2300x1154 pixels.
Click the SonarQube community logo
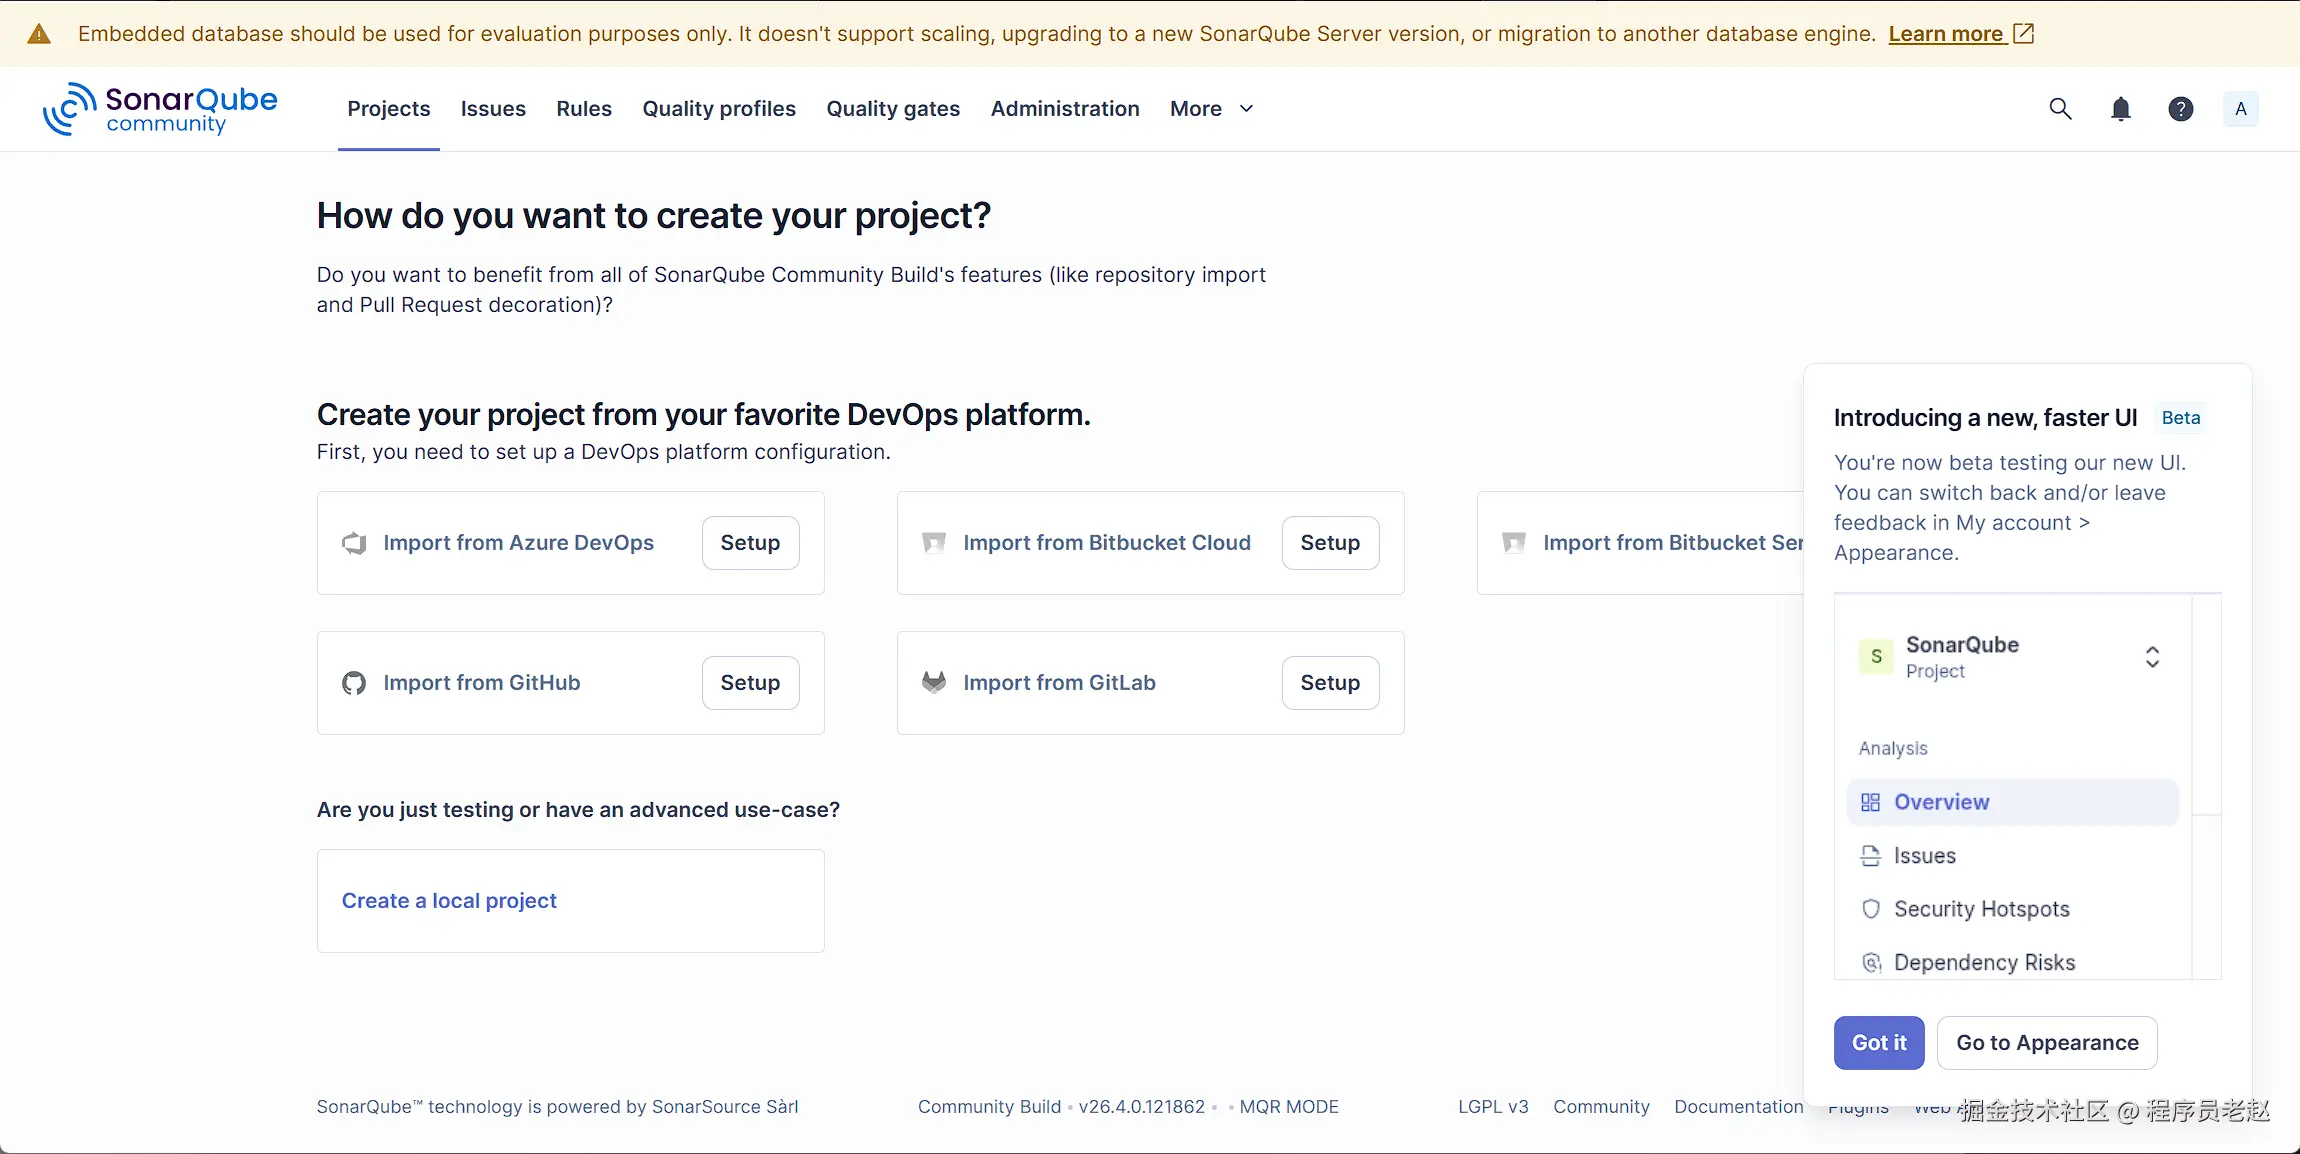(160, 109)
